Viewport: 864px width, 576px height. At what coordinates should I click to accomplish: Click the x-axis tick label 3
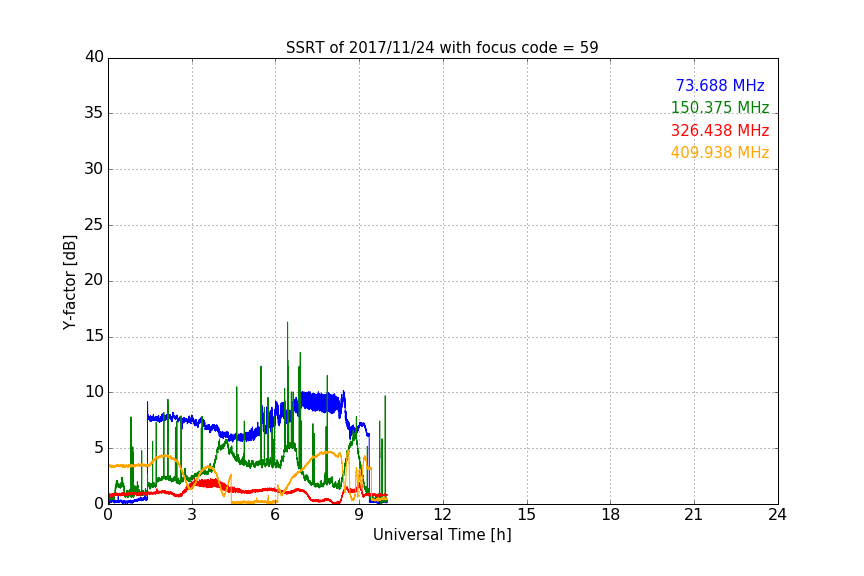point(192,515)
